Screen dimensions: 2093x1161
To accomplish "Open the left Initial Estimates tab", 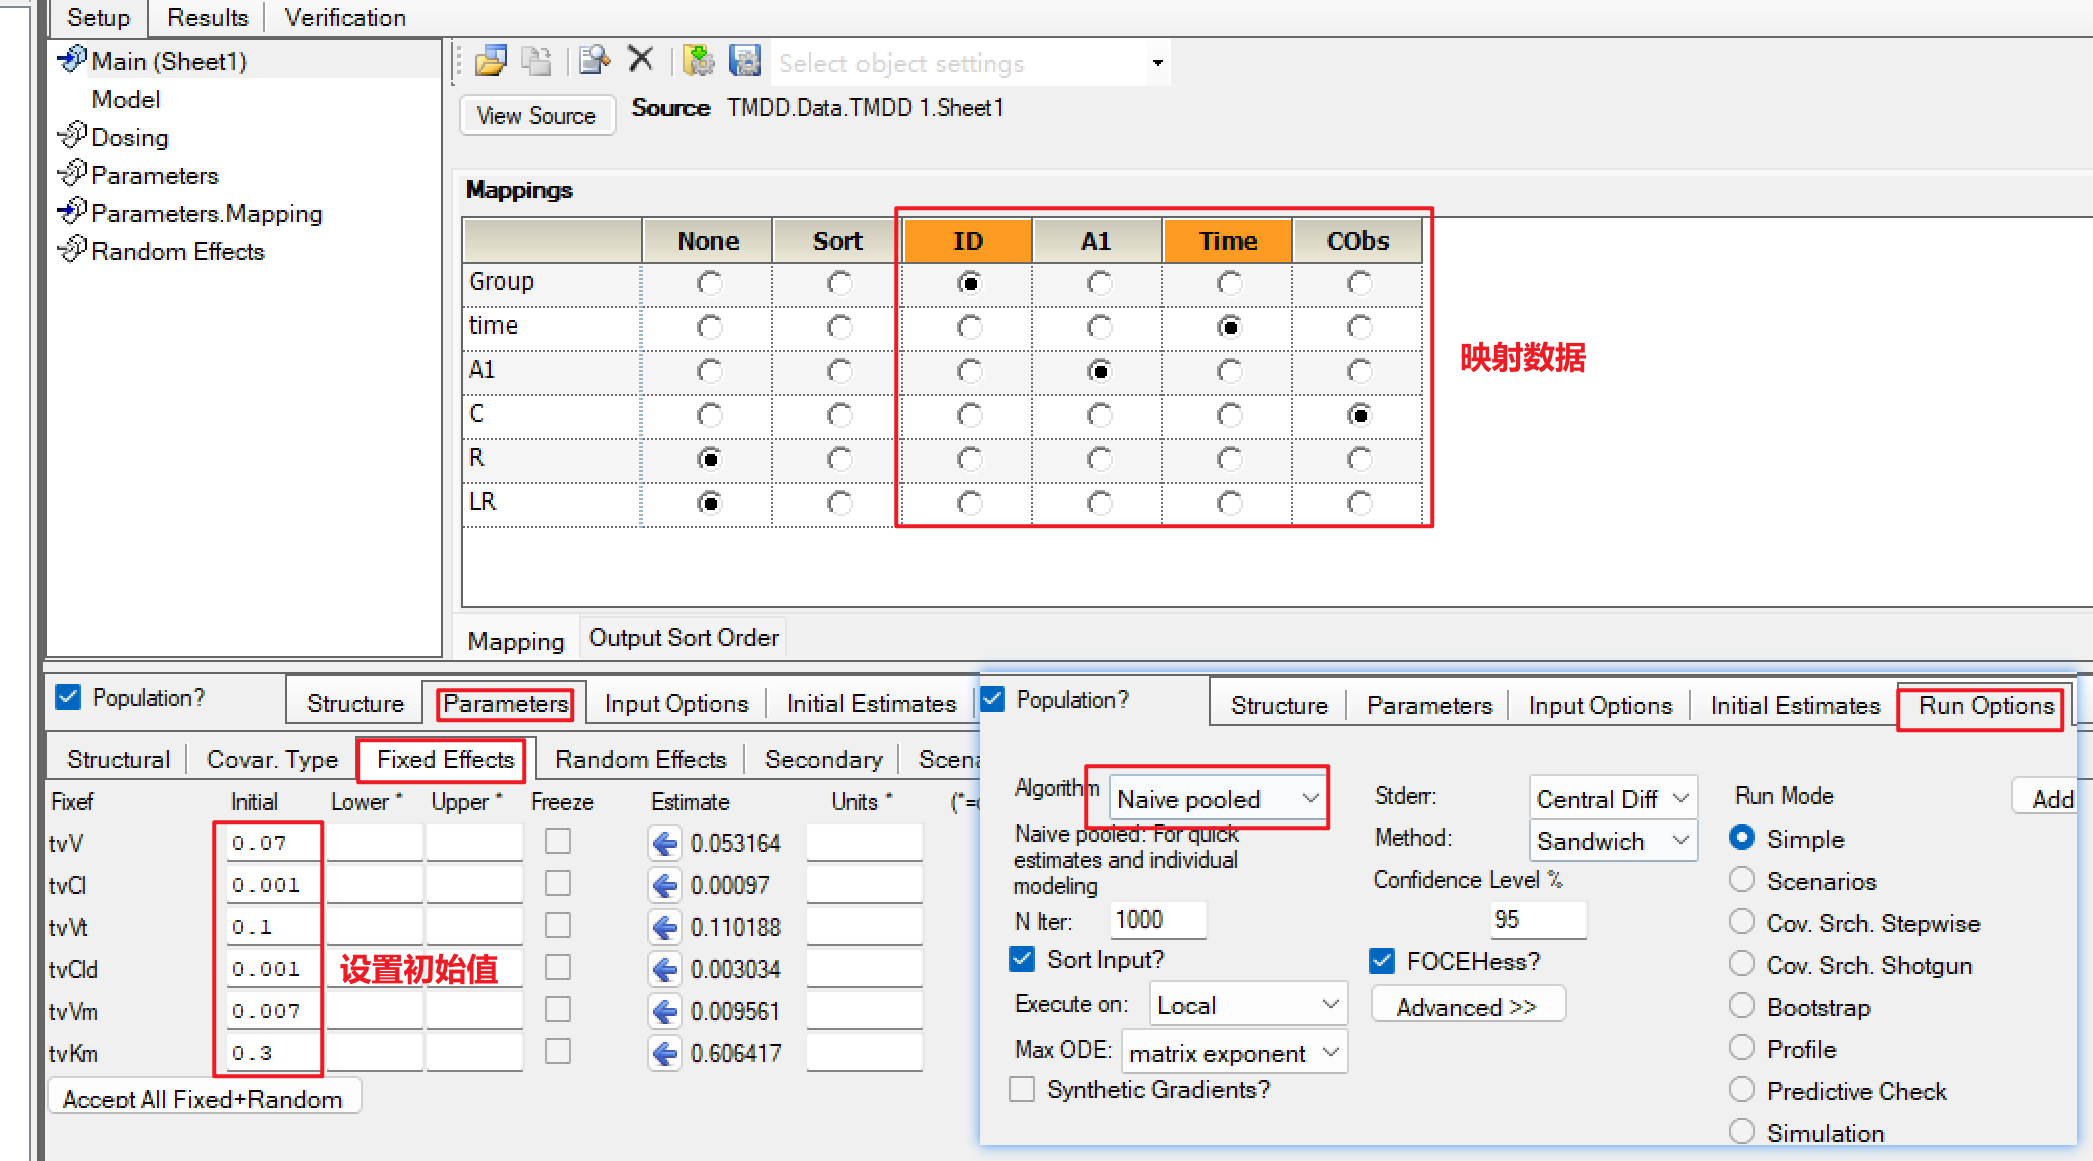I will pyautogui.click(x=871, y=704).
